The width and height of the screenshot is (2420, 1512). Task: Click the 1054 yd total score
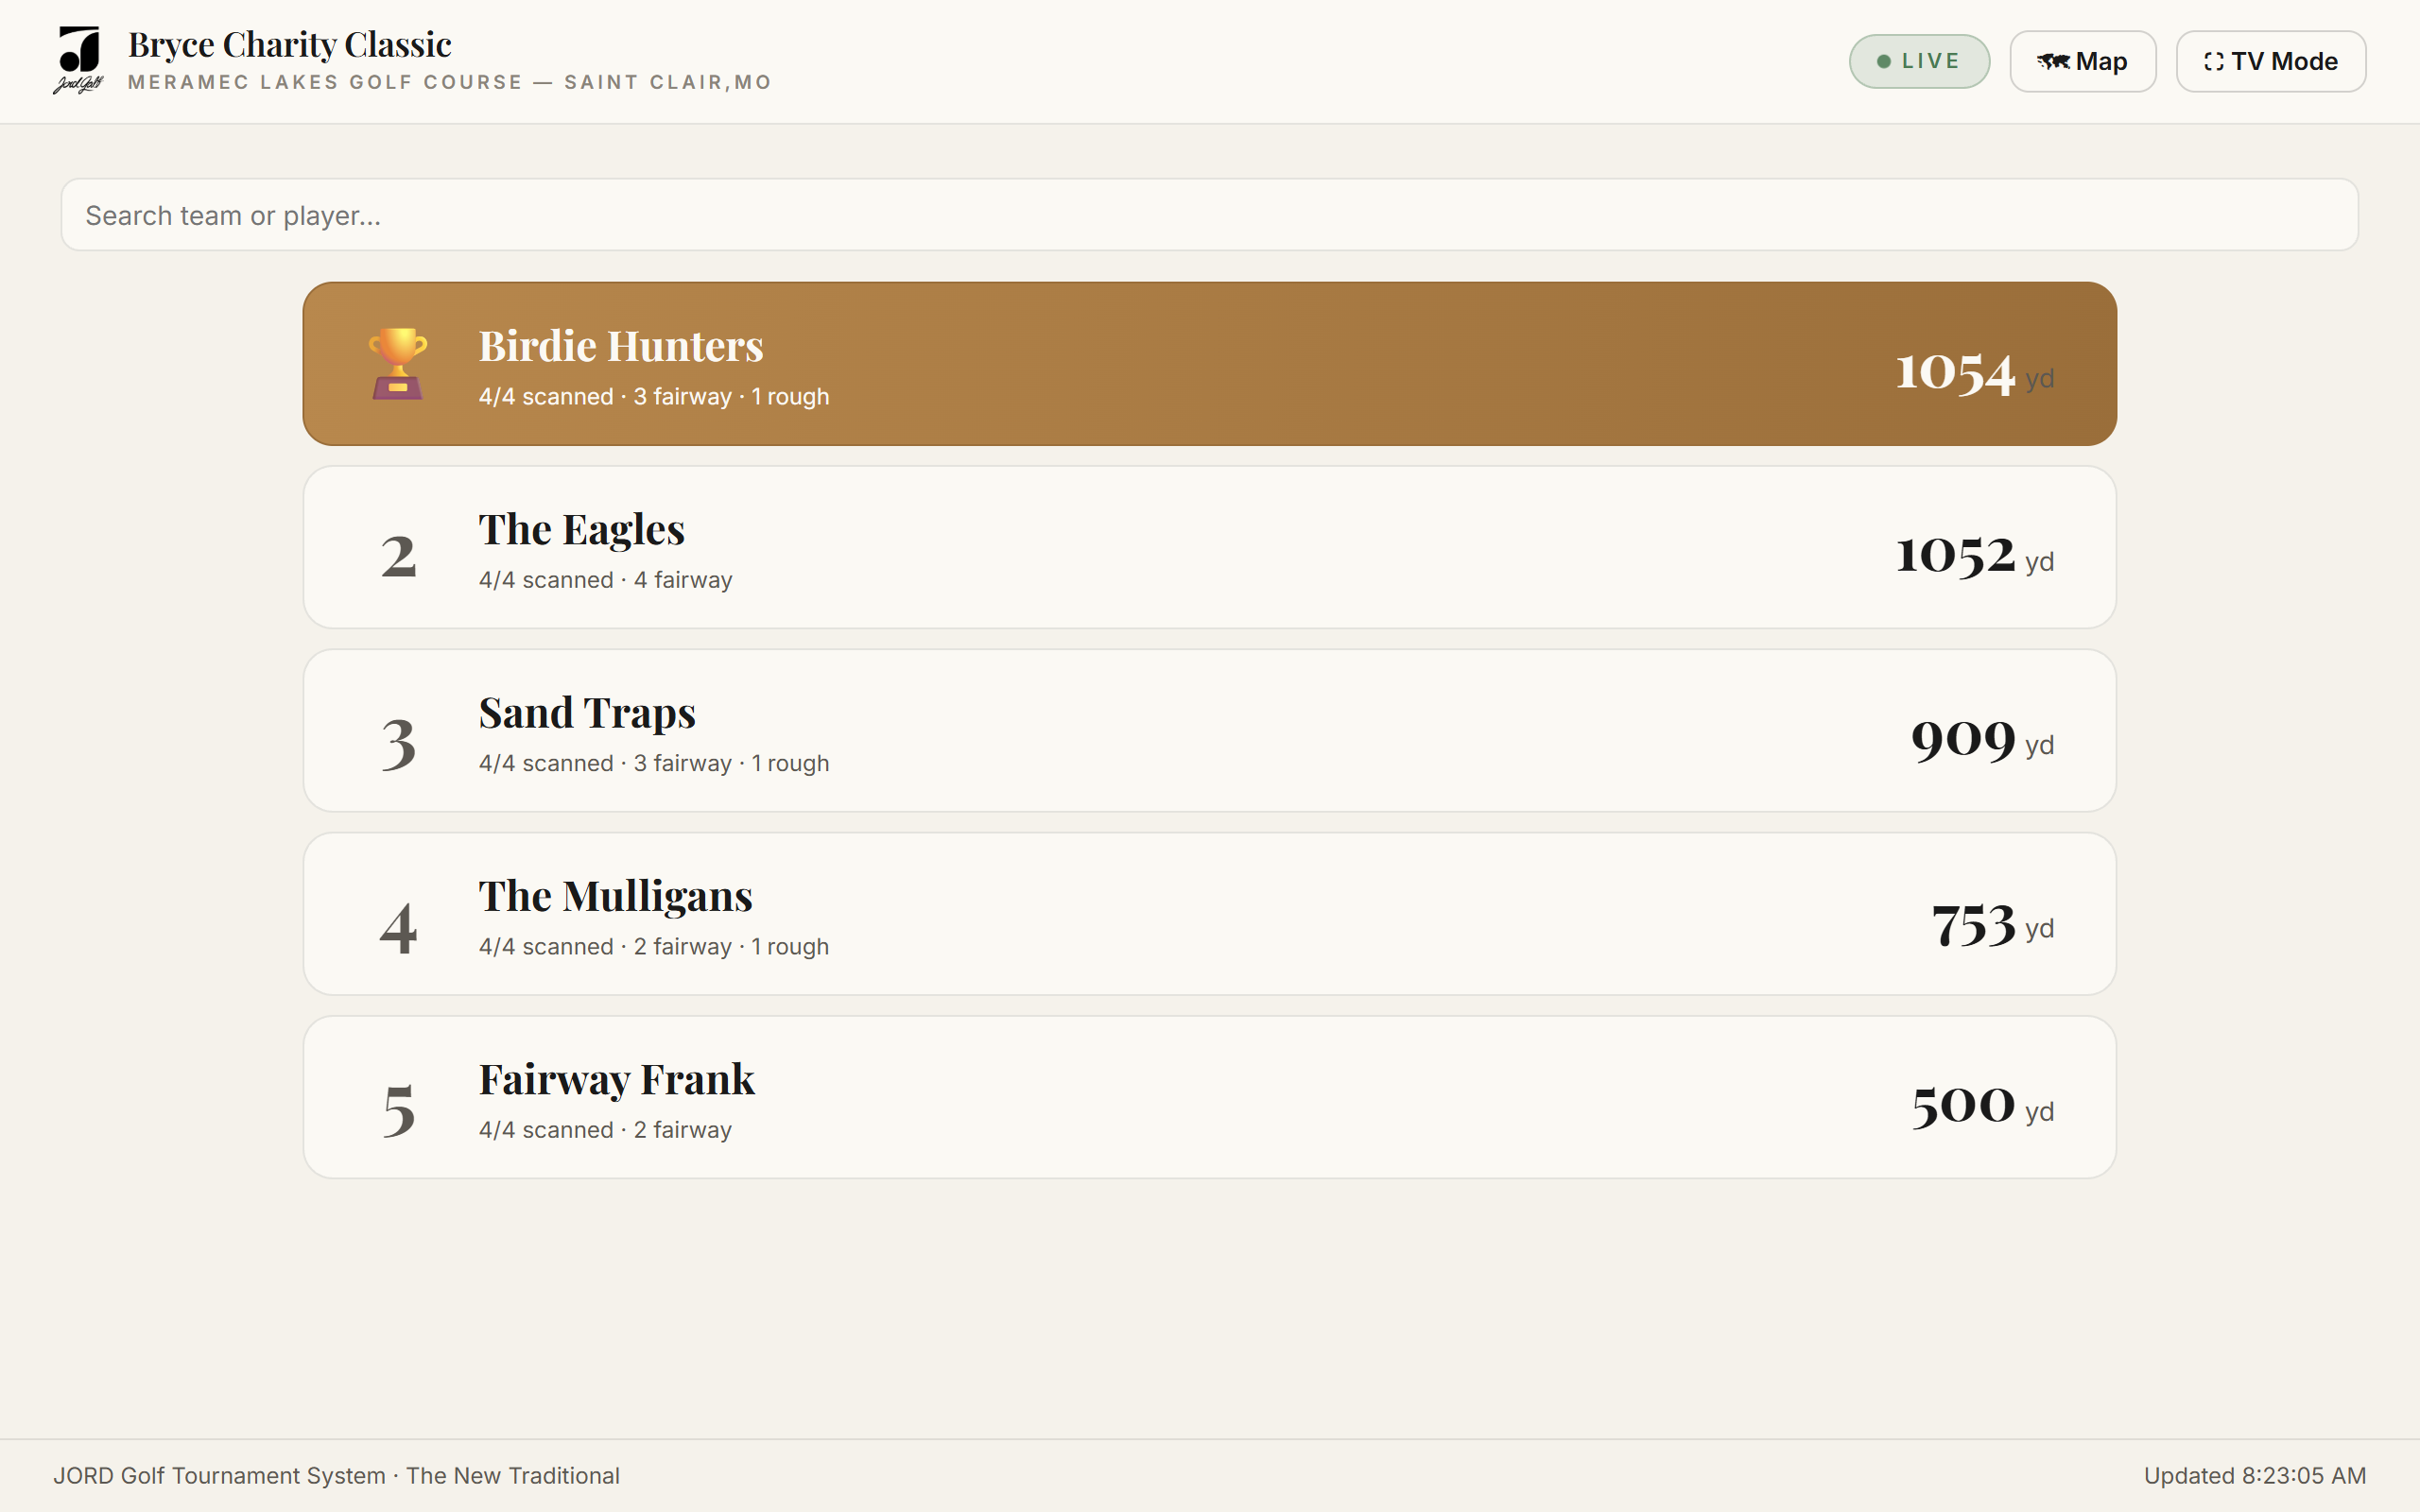1974,373
